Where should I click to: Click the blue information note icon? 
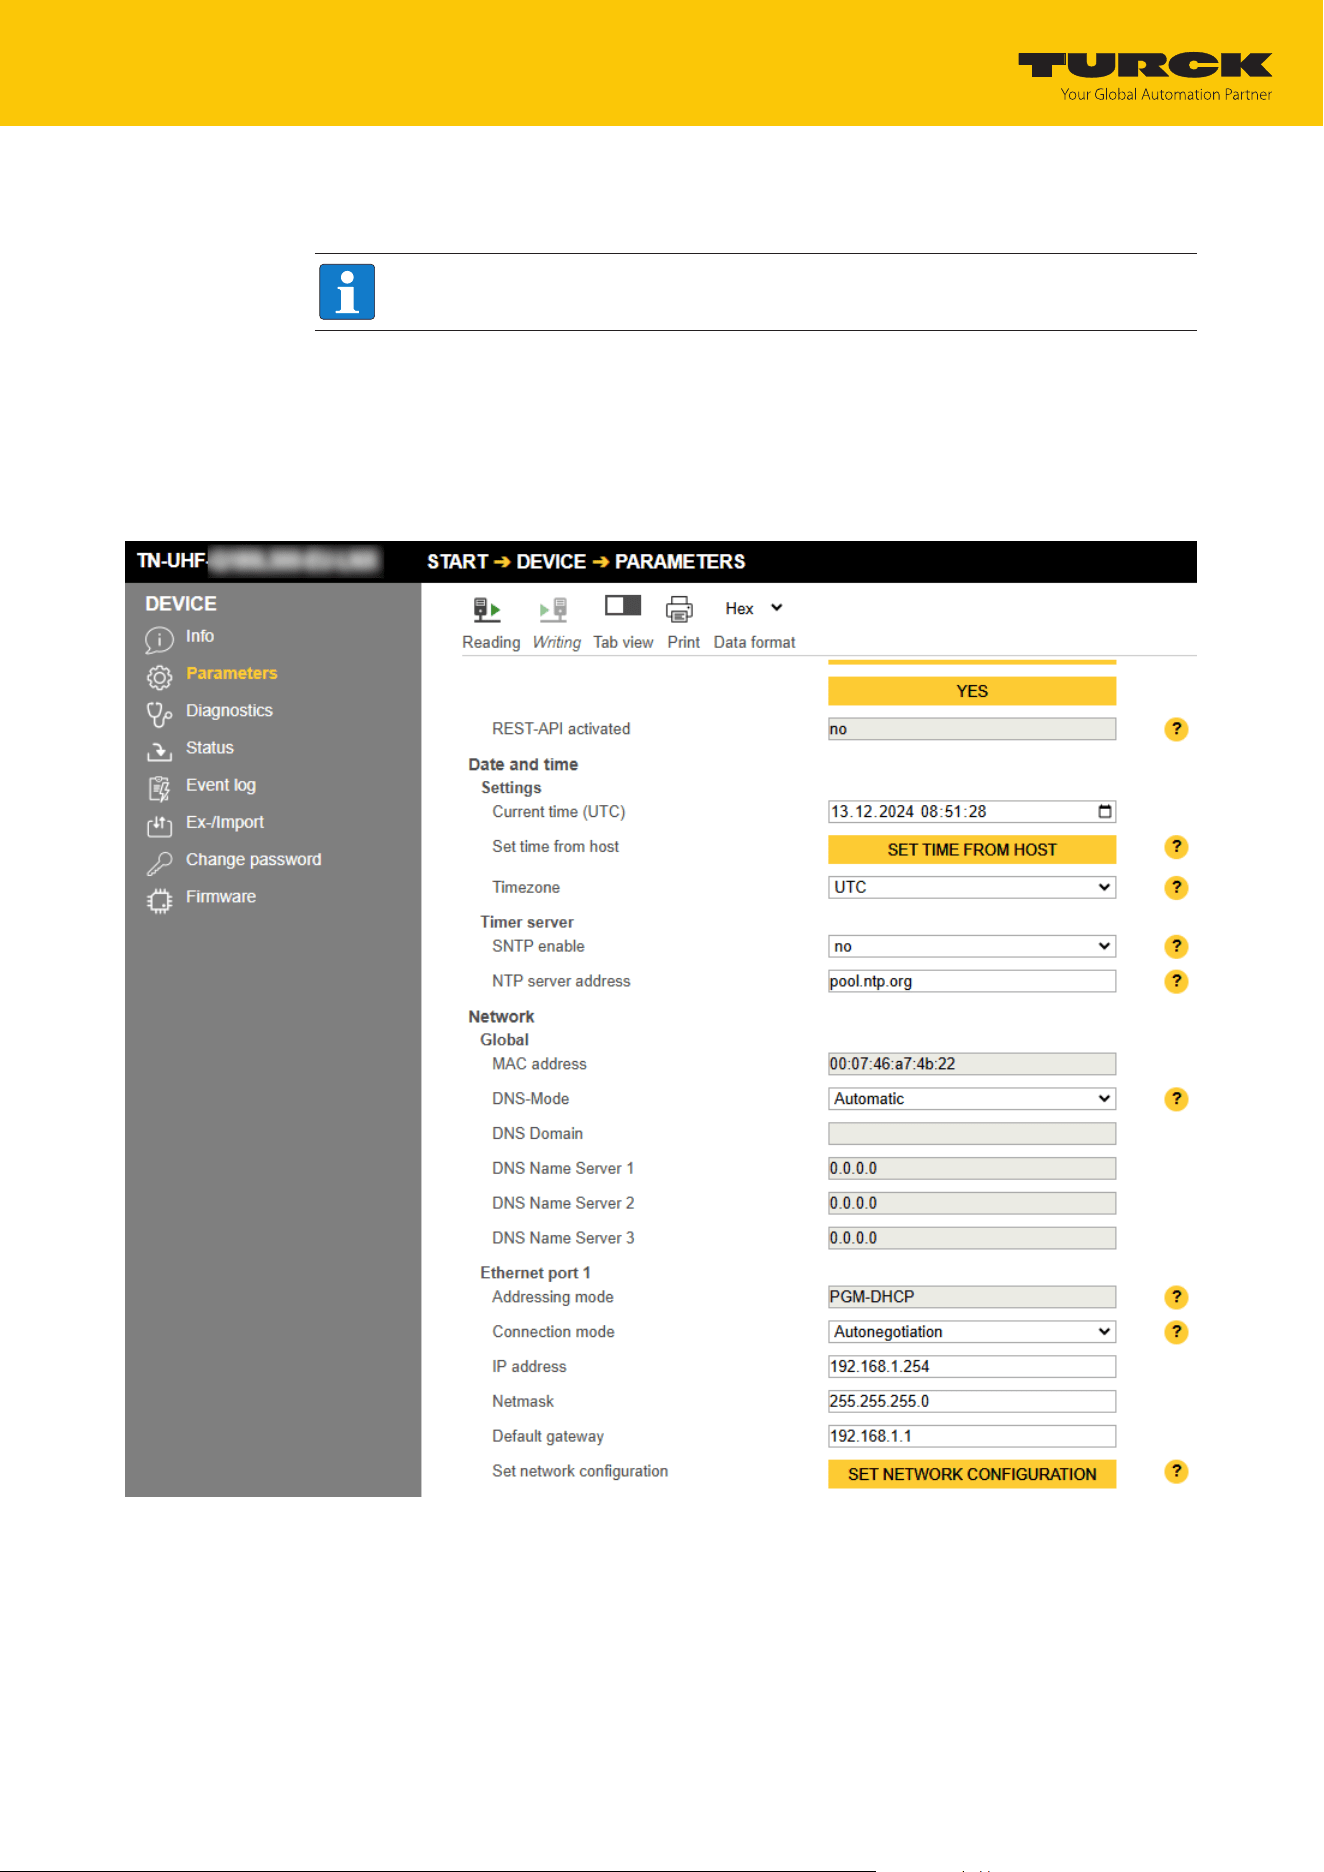coord(347,292)
